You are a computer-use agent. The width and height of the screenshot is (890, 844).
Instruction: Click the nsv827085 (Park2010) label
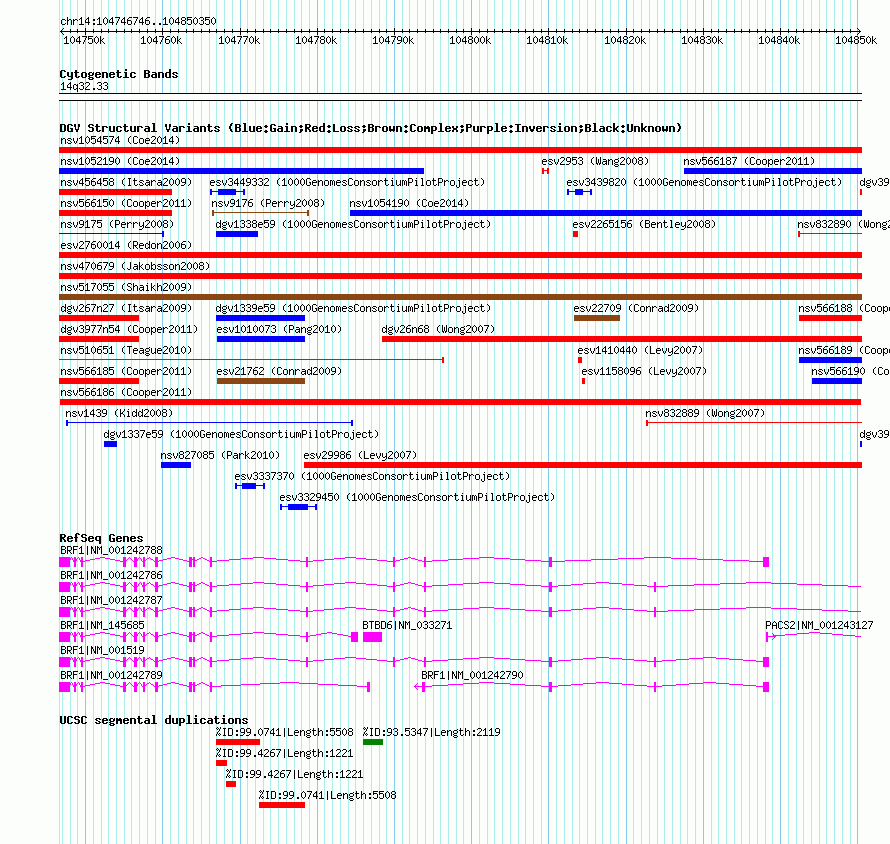point(220,455)
